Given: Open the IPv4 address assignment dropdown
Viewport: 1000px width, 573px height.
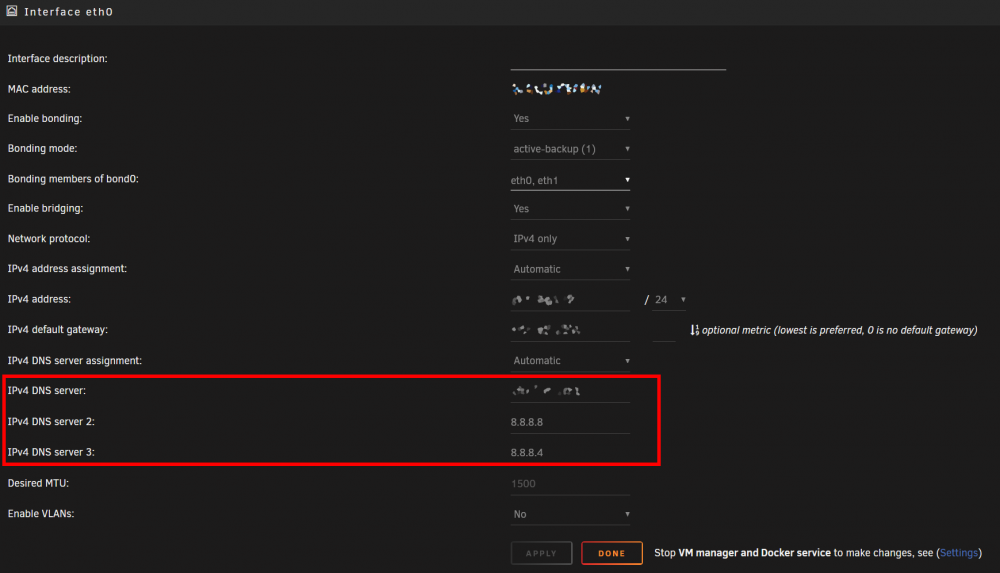Looking at the screenshot, I should tap(571, 269).
